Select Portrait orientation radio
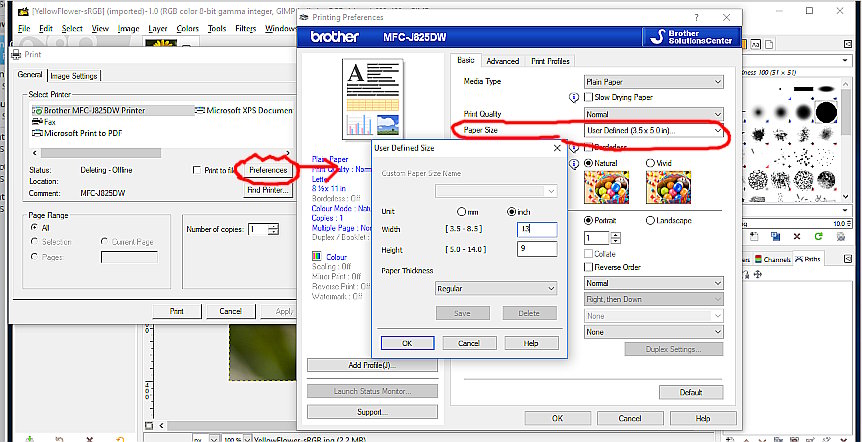 click(588, 220)
